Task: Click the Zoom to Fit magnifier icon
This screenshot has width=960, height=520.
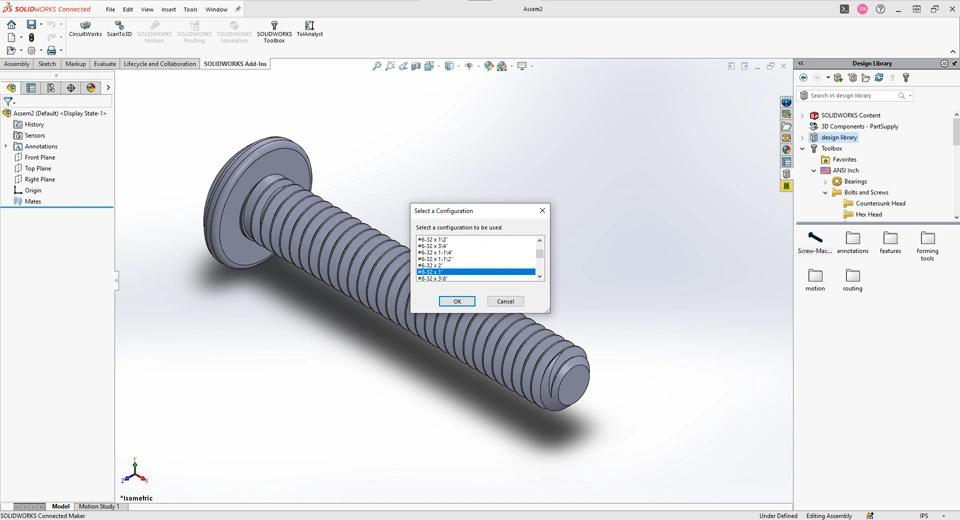Action: point(377,66)
